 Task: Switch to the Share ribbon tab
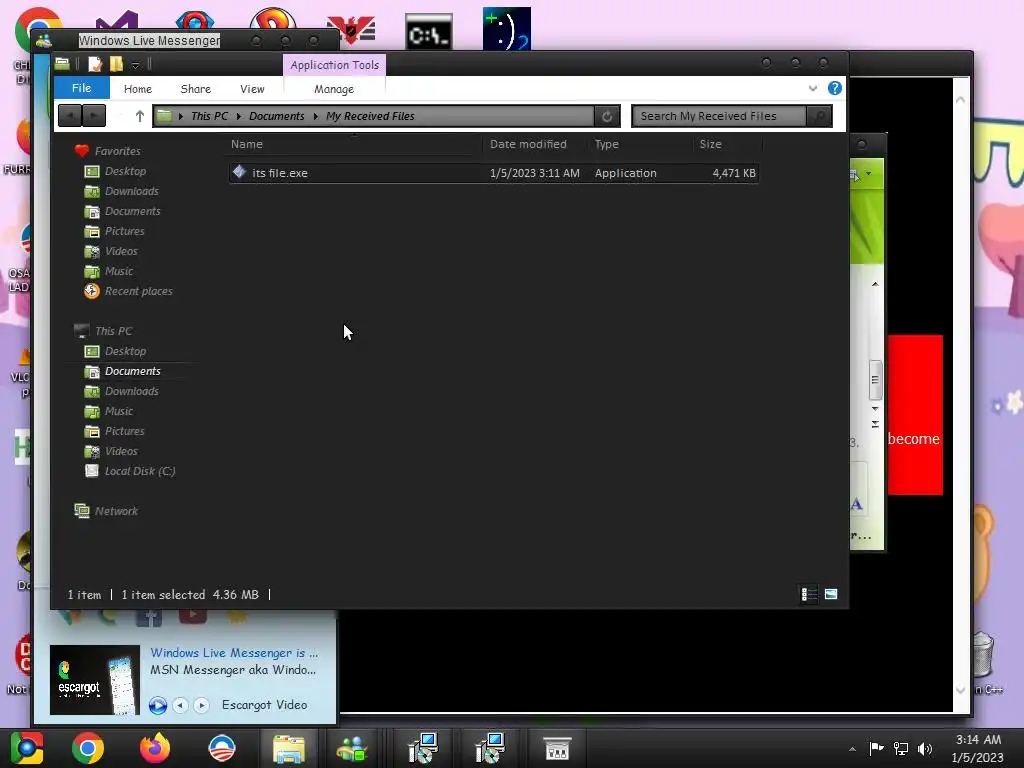pos(196,89)
